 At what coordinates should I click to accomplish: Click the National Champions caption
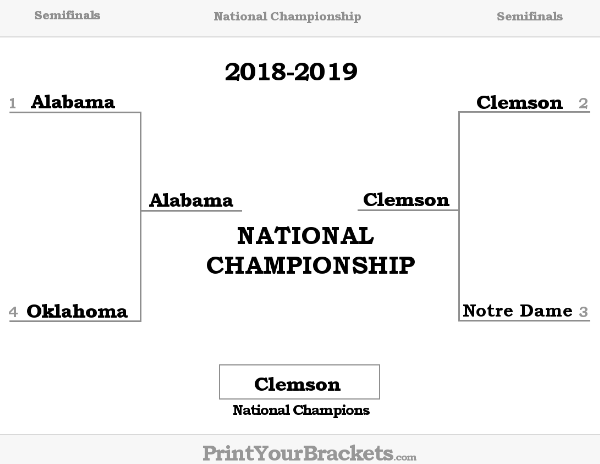pyautogui.click(x=301, y=410)
